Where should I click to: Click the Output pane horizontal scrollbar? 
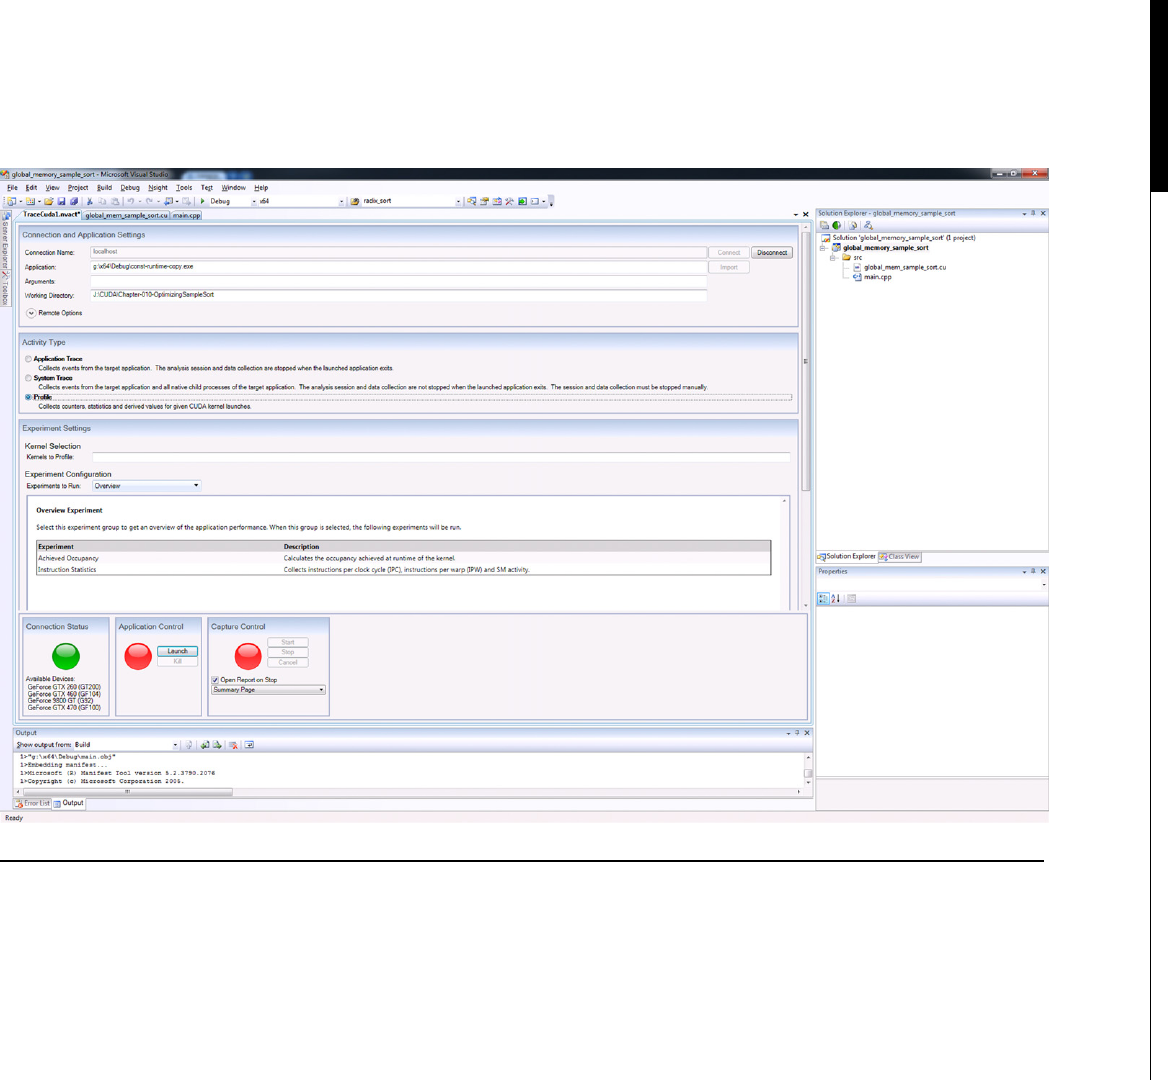[127, 792]
